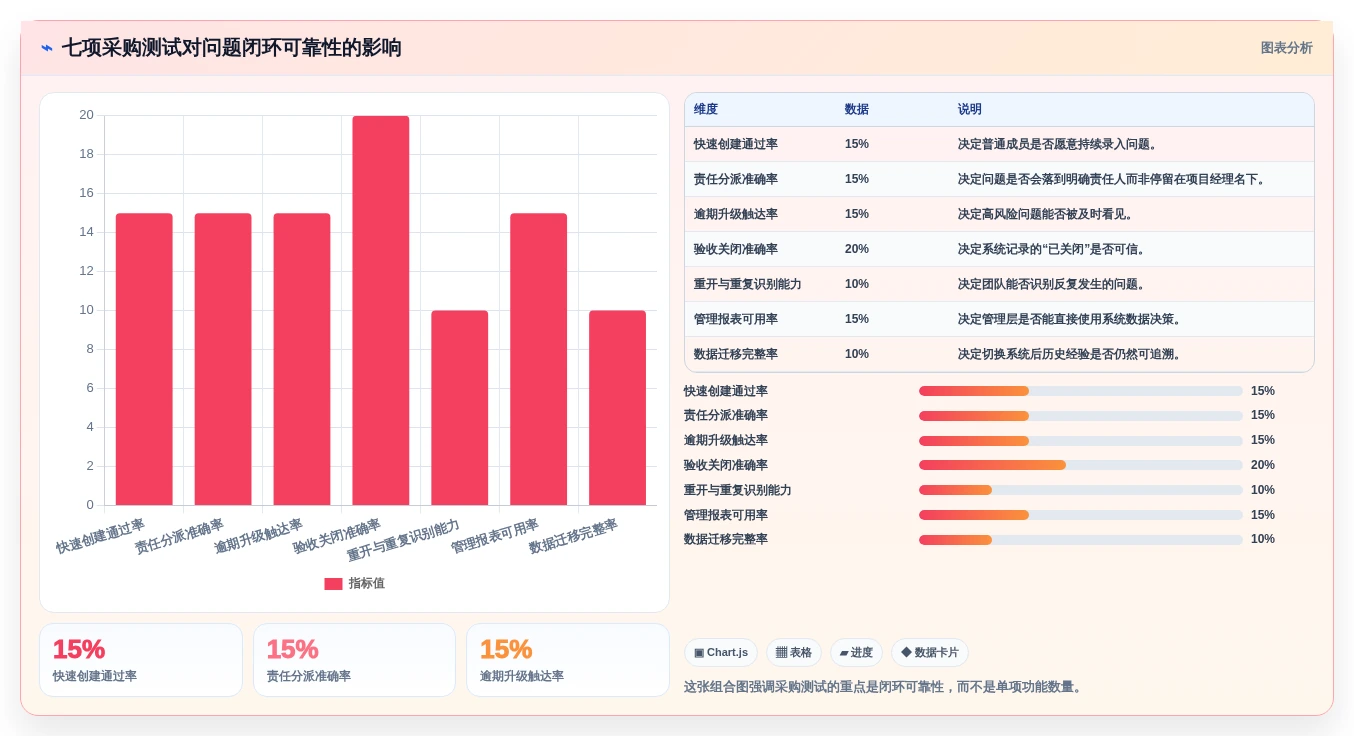Viewport: 1354px width, 736px height.
Task: Click the 逾期升级触达率 progress bar
Action: click(x=1081, y=441)
